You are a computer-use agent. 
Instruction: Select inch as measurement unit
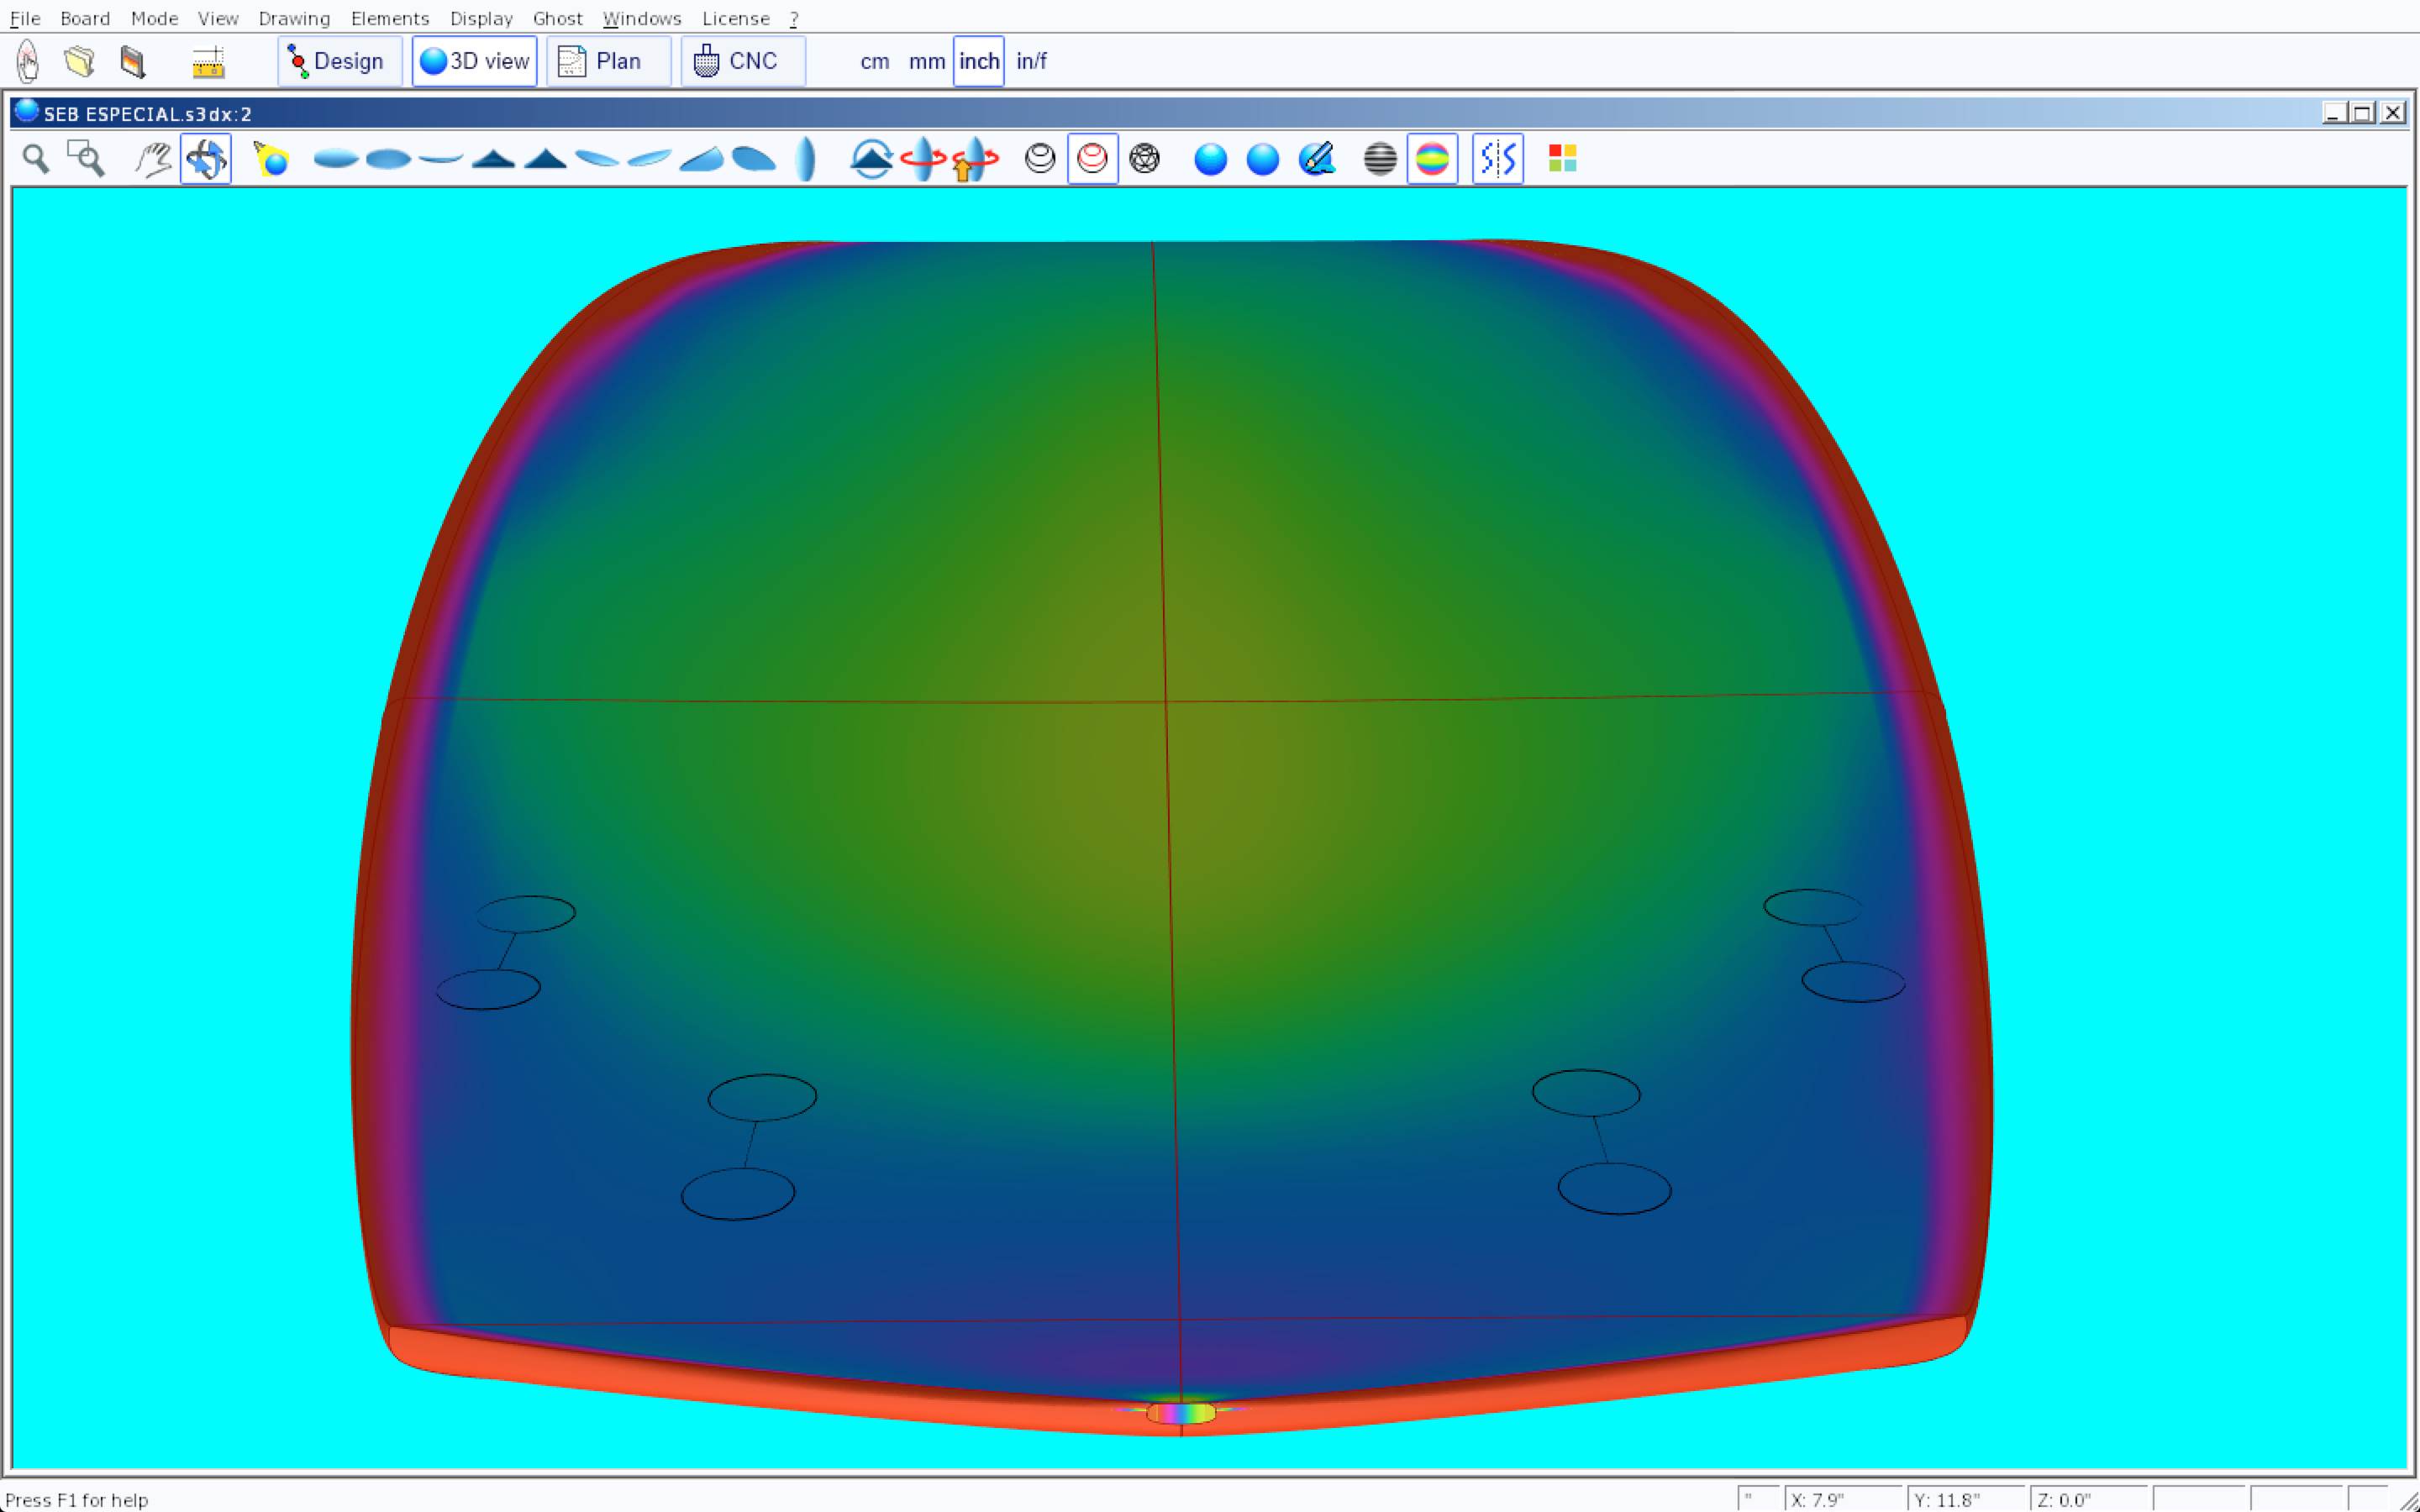[x=978, y=62]
